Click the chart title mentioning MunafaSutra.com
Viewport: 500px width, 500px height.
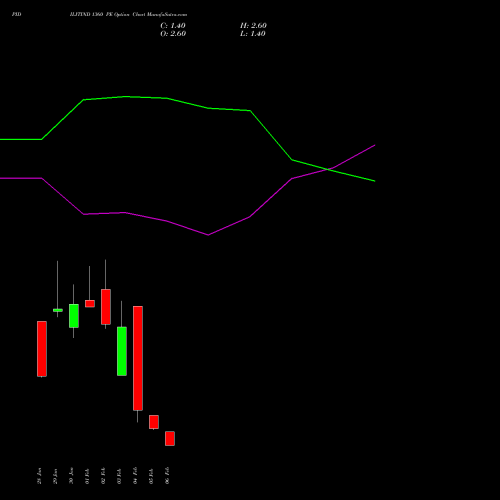pos(129,14)
